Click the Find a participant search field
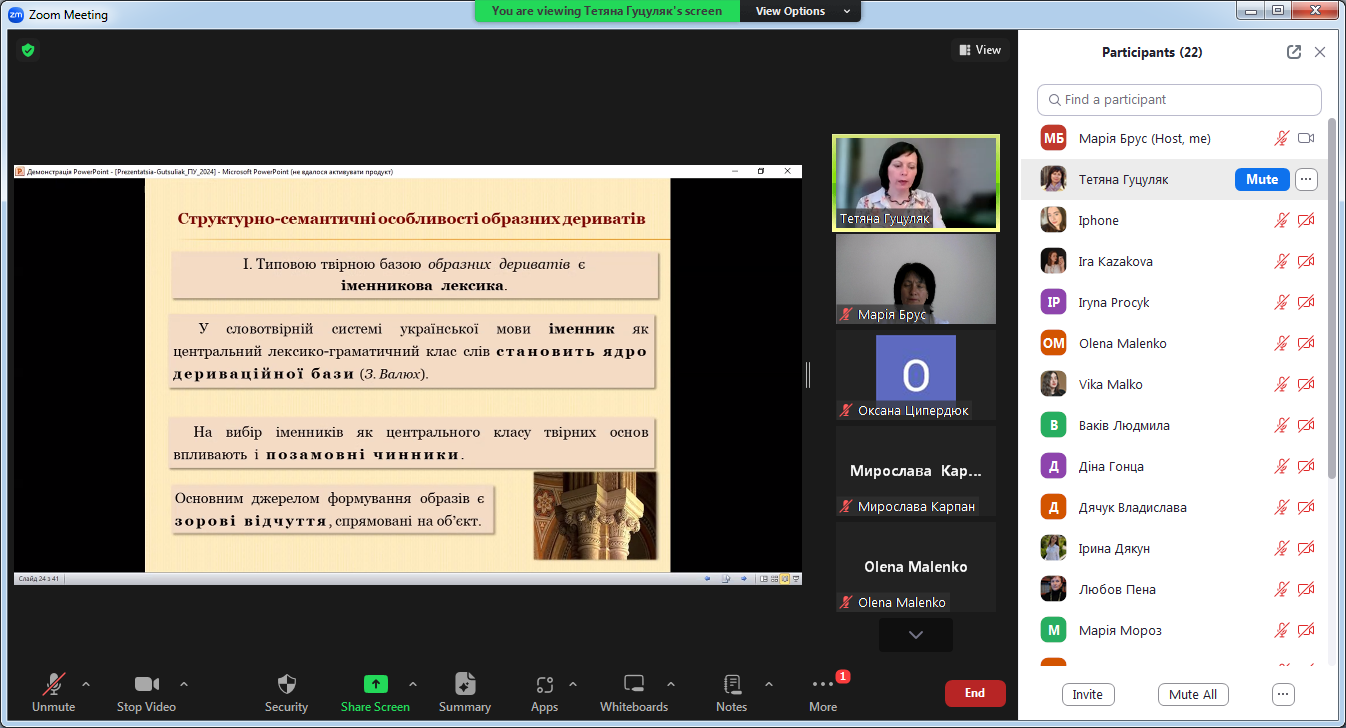Screen dimensions: 1346x728 (1179, 100)
